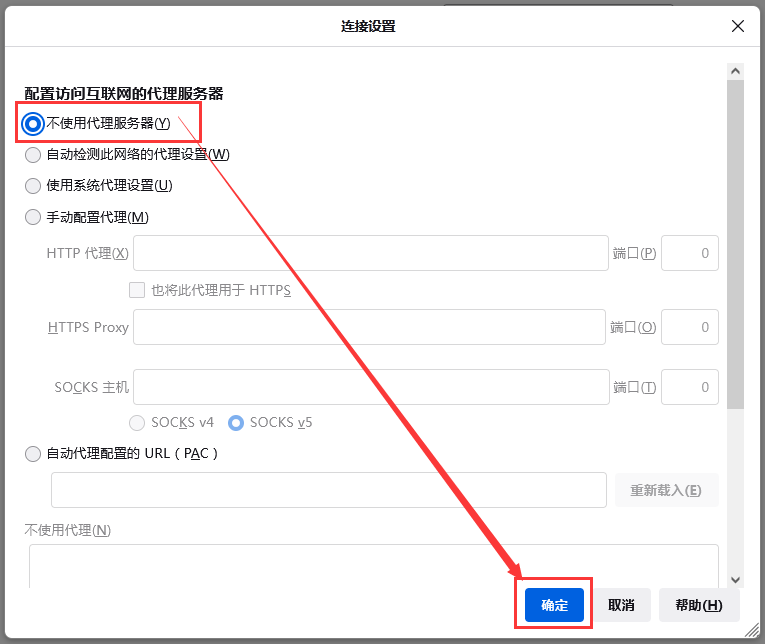Click the scrollbar down arrow
This screenshot has width=765, height=644.
click(x=735, y=580)
